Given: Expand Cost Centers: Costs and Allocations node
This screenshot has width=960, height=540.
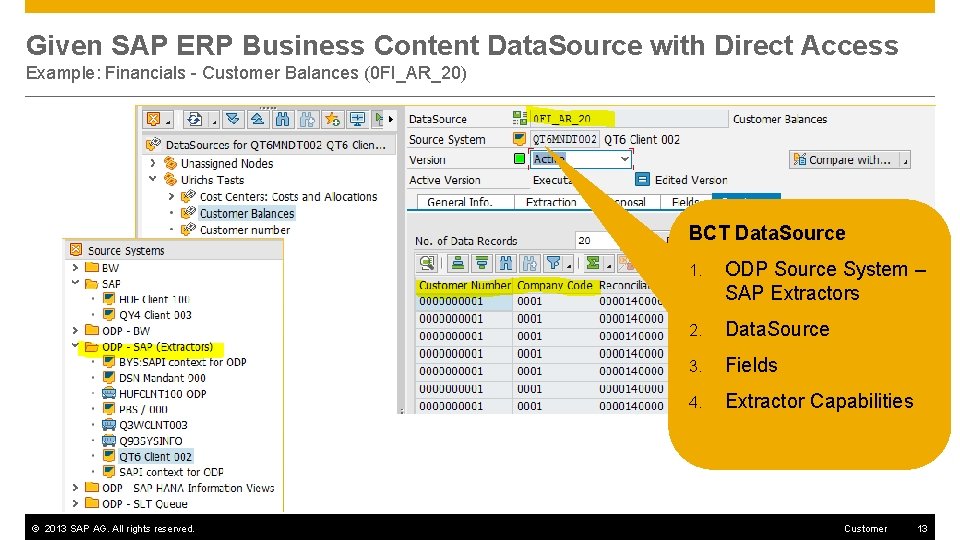Looking at the screenshot, I should coord(171,197).
